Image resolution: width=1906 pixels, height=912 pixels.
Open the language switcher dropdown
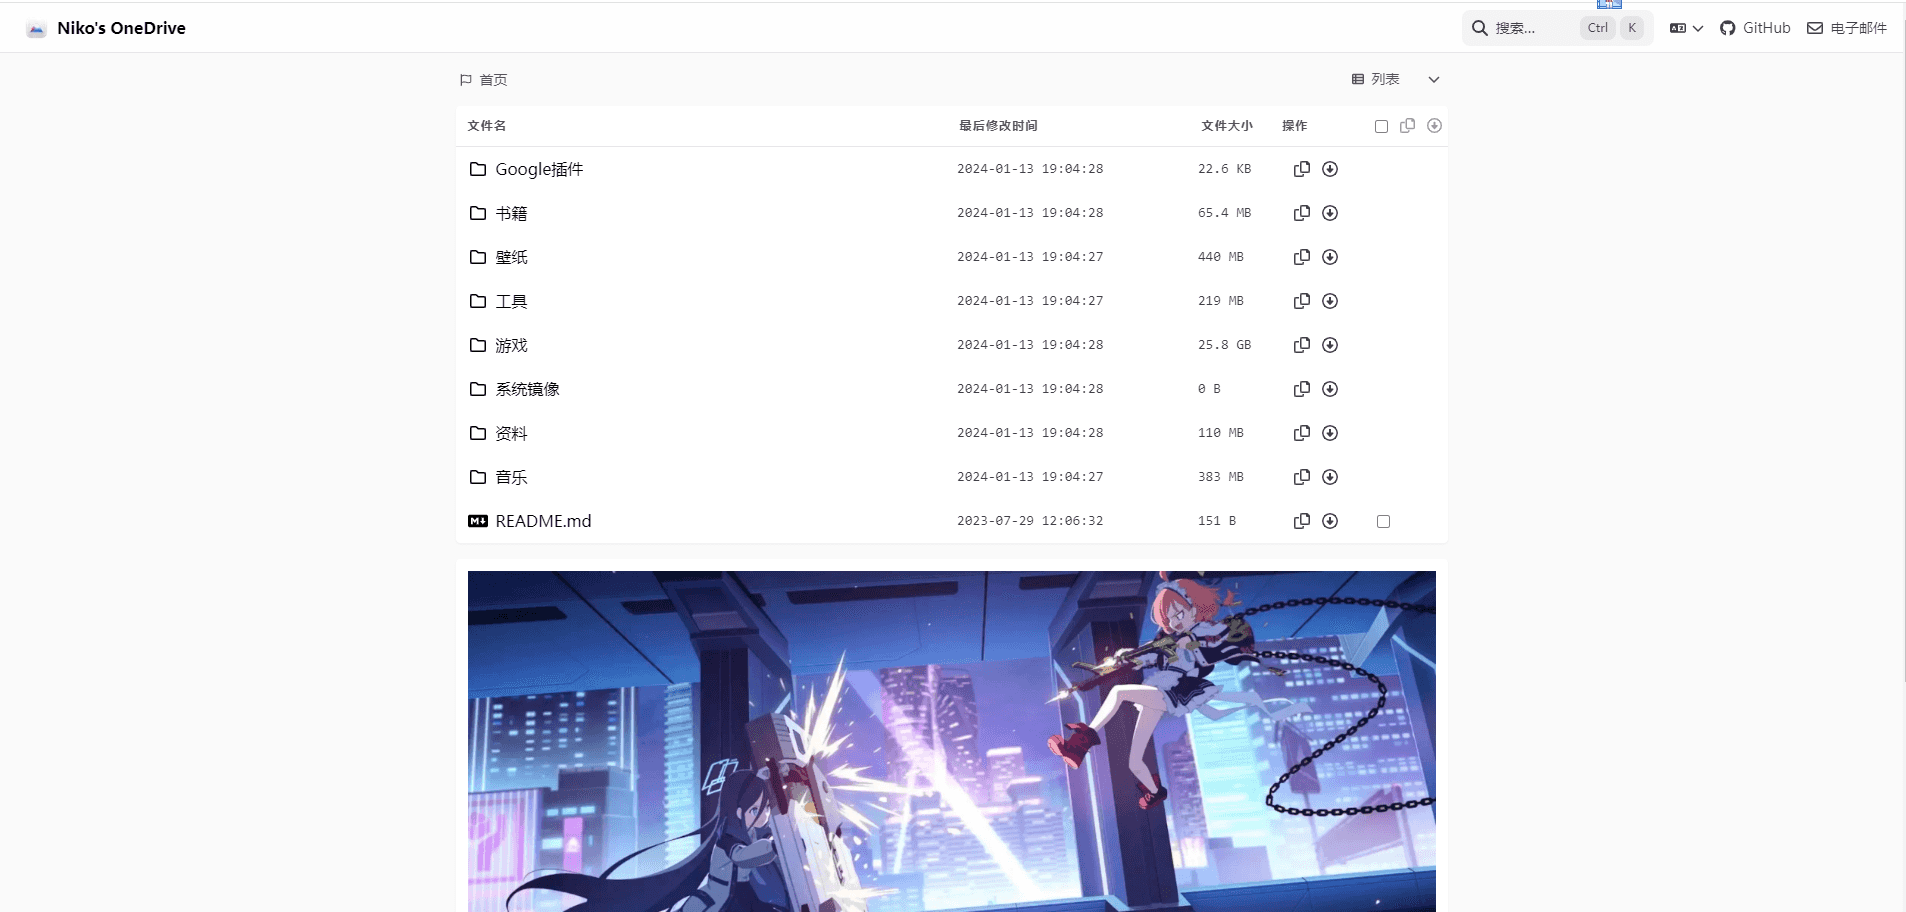(x=1686, y=28)
